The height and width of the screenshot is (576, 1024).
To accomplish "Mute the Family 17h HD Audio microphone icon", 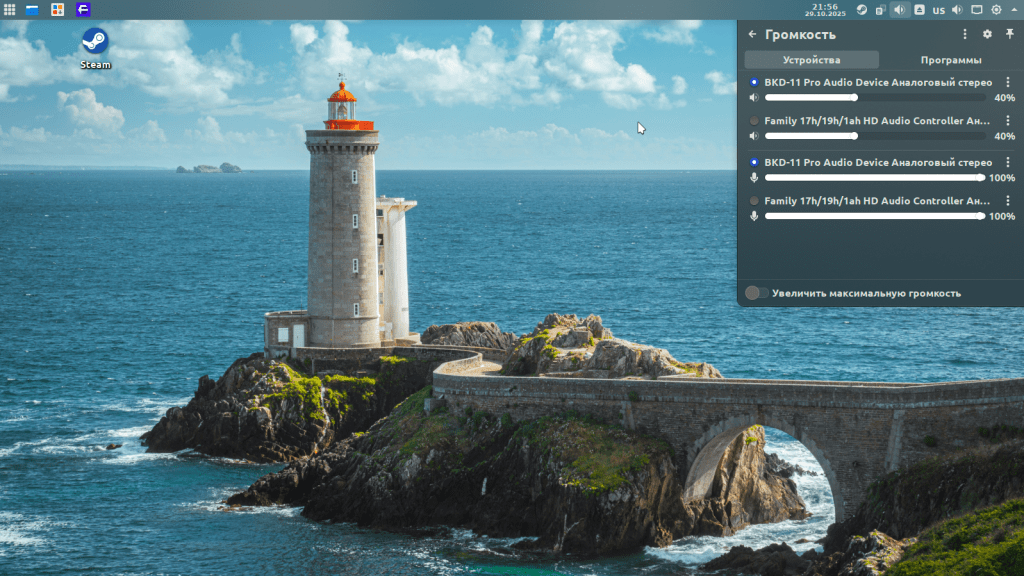I will click(754, 216).
